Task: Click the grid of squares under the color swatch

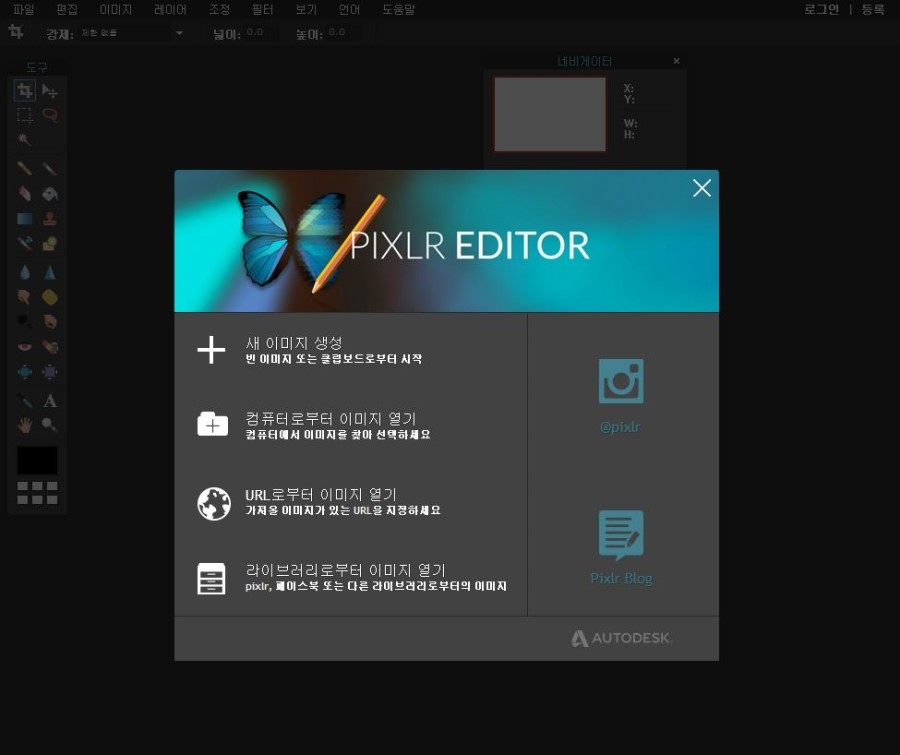Action: [x=37, y=493]
